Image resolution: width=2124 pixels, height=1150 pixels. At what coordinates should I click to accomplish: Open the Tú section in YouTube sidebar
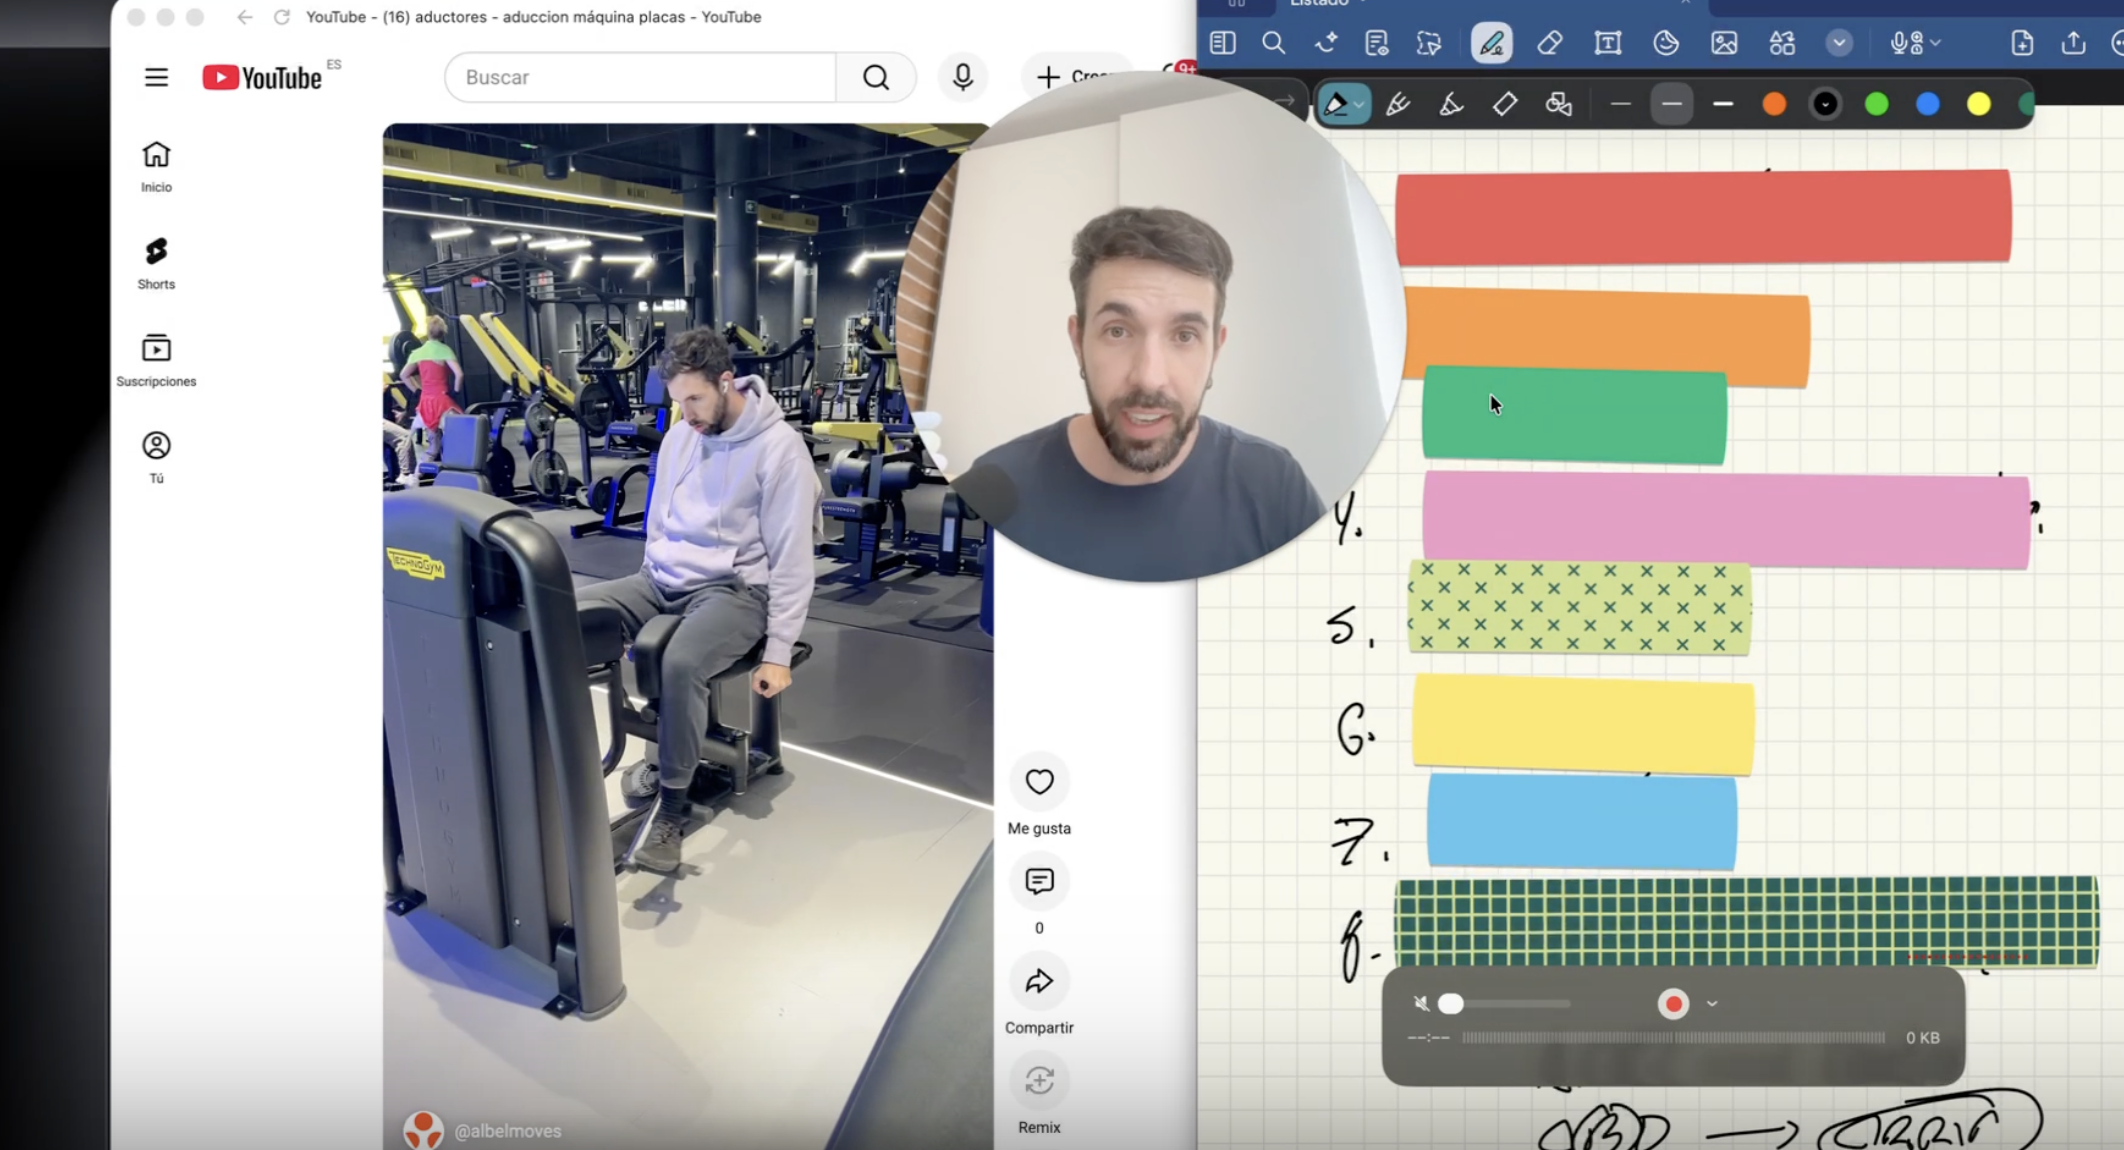tap(156, 458)
